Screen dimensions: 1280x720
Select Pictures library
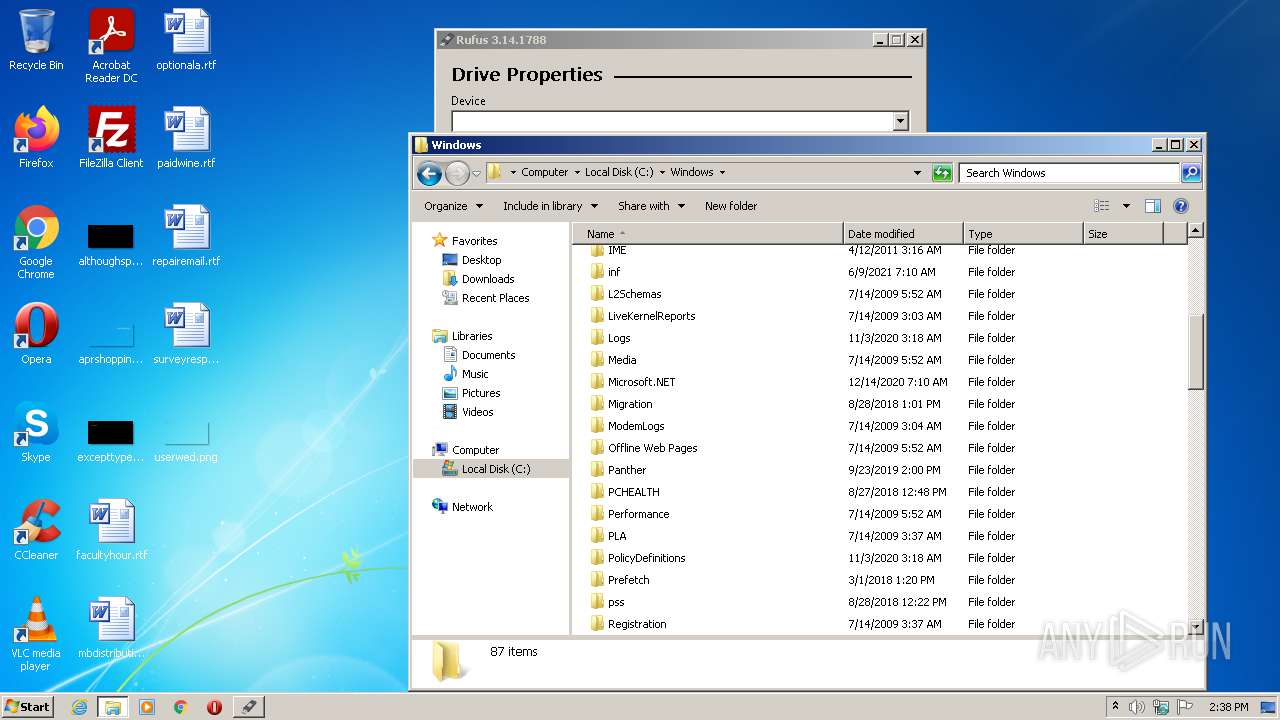tap(481, 393)
